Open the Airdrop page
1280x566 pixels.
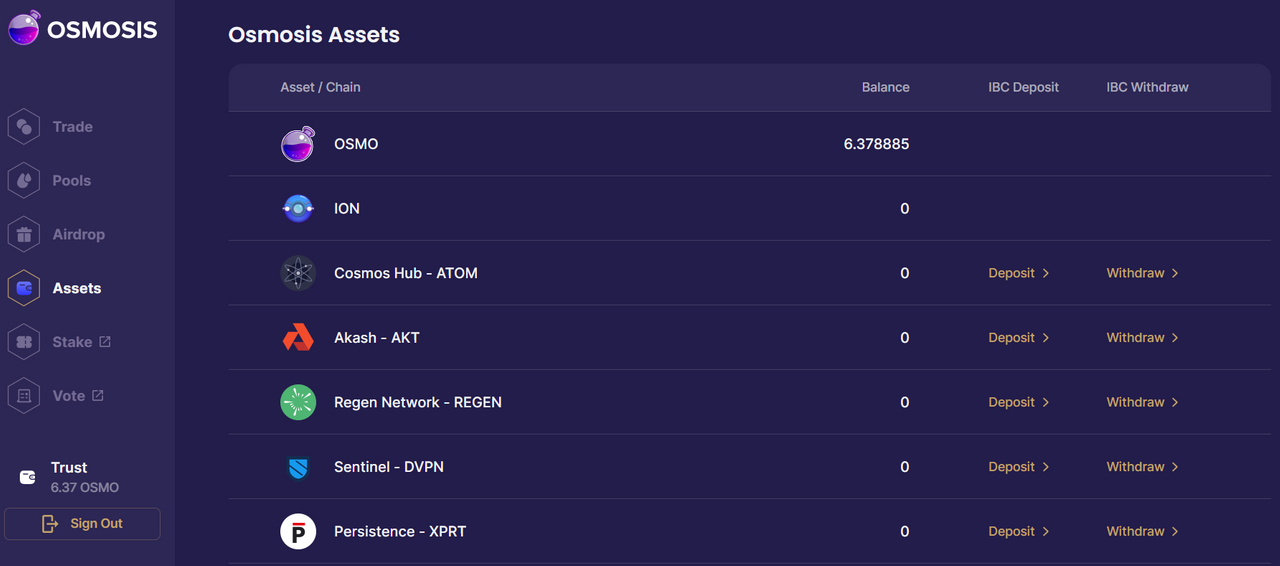pos(78,235)
